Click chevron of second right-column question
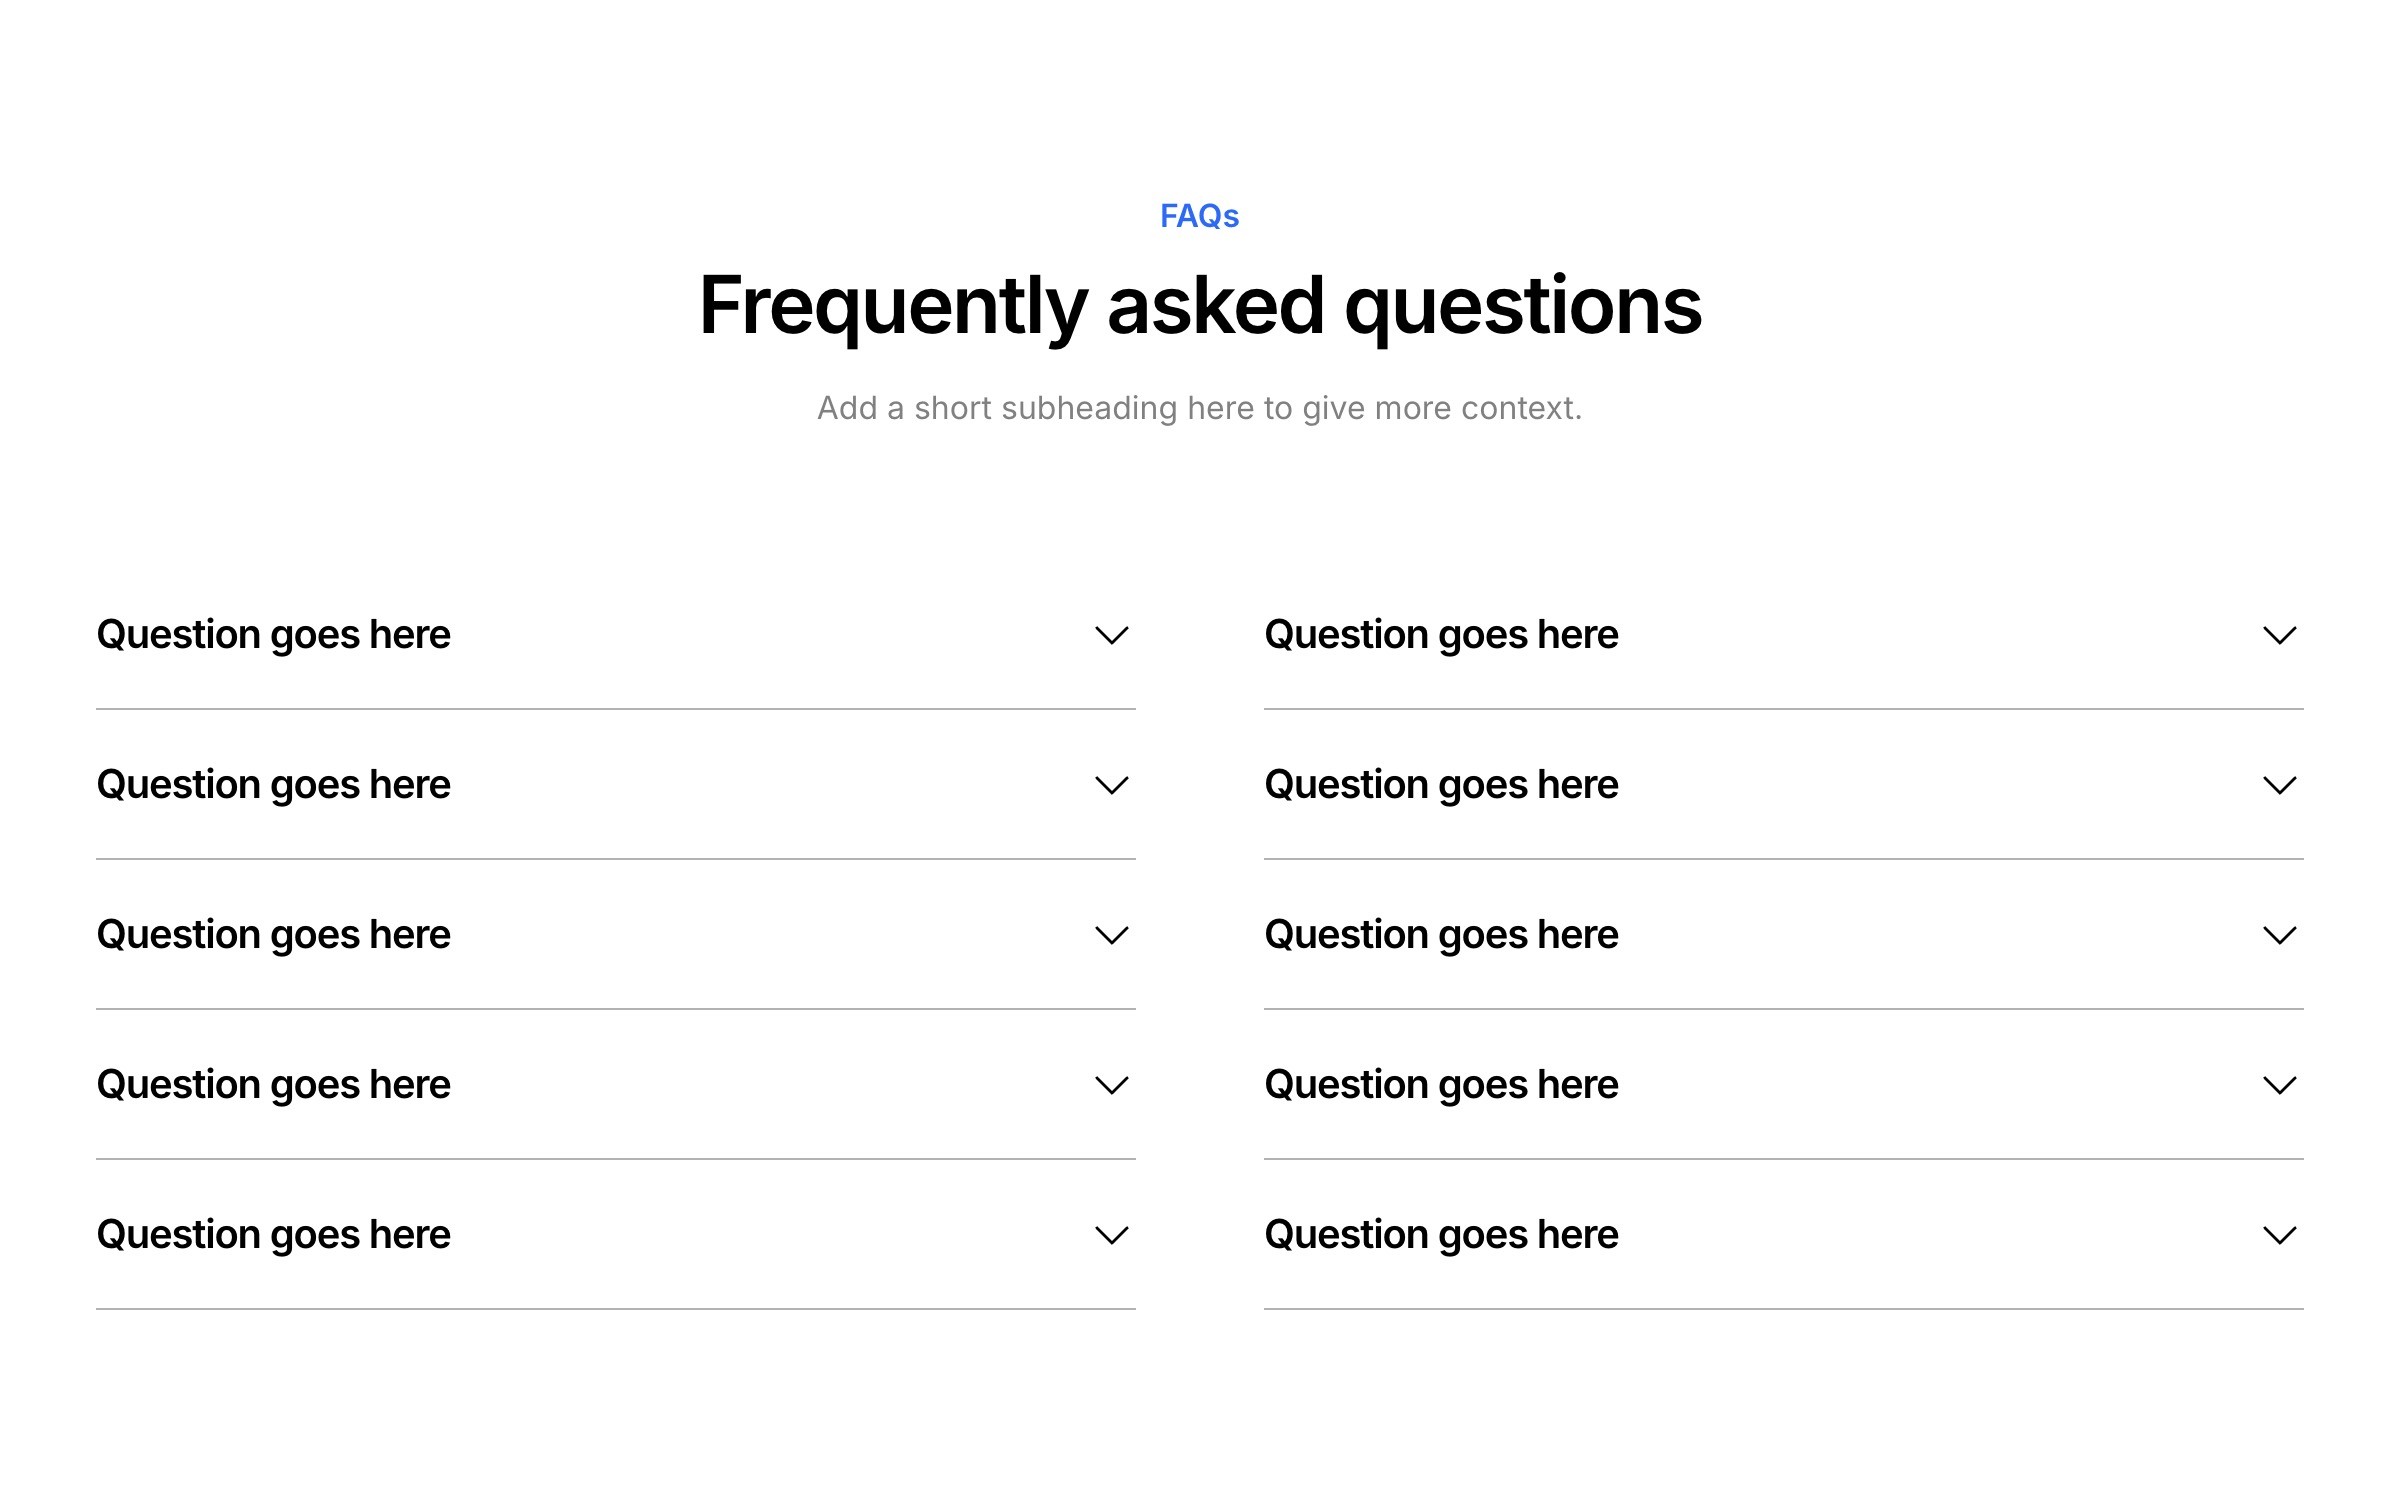This screenshot has width=2400, height=1502. (x=2279, y=786)
